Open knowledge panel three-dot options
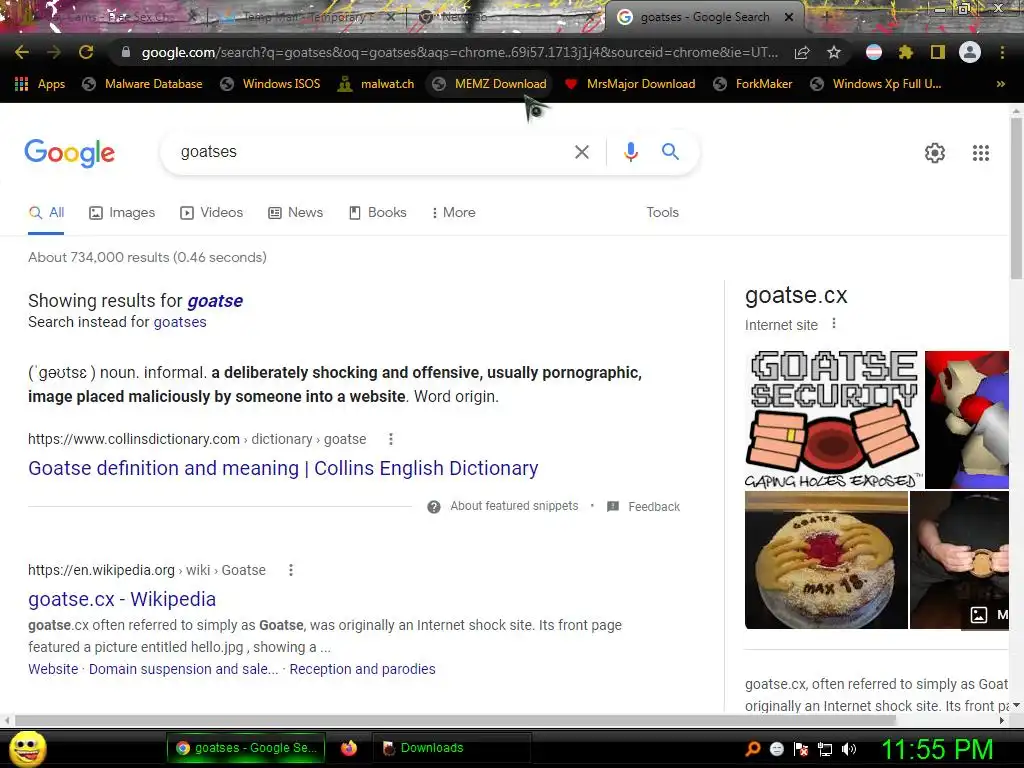 [x=833, y=324]
